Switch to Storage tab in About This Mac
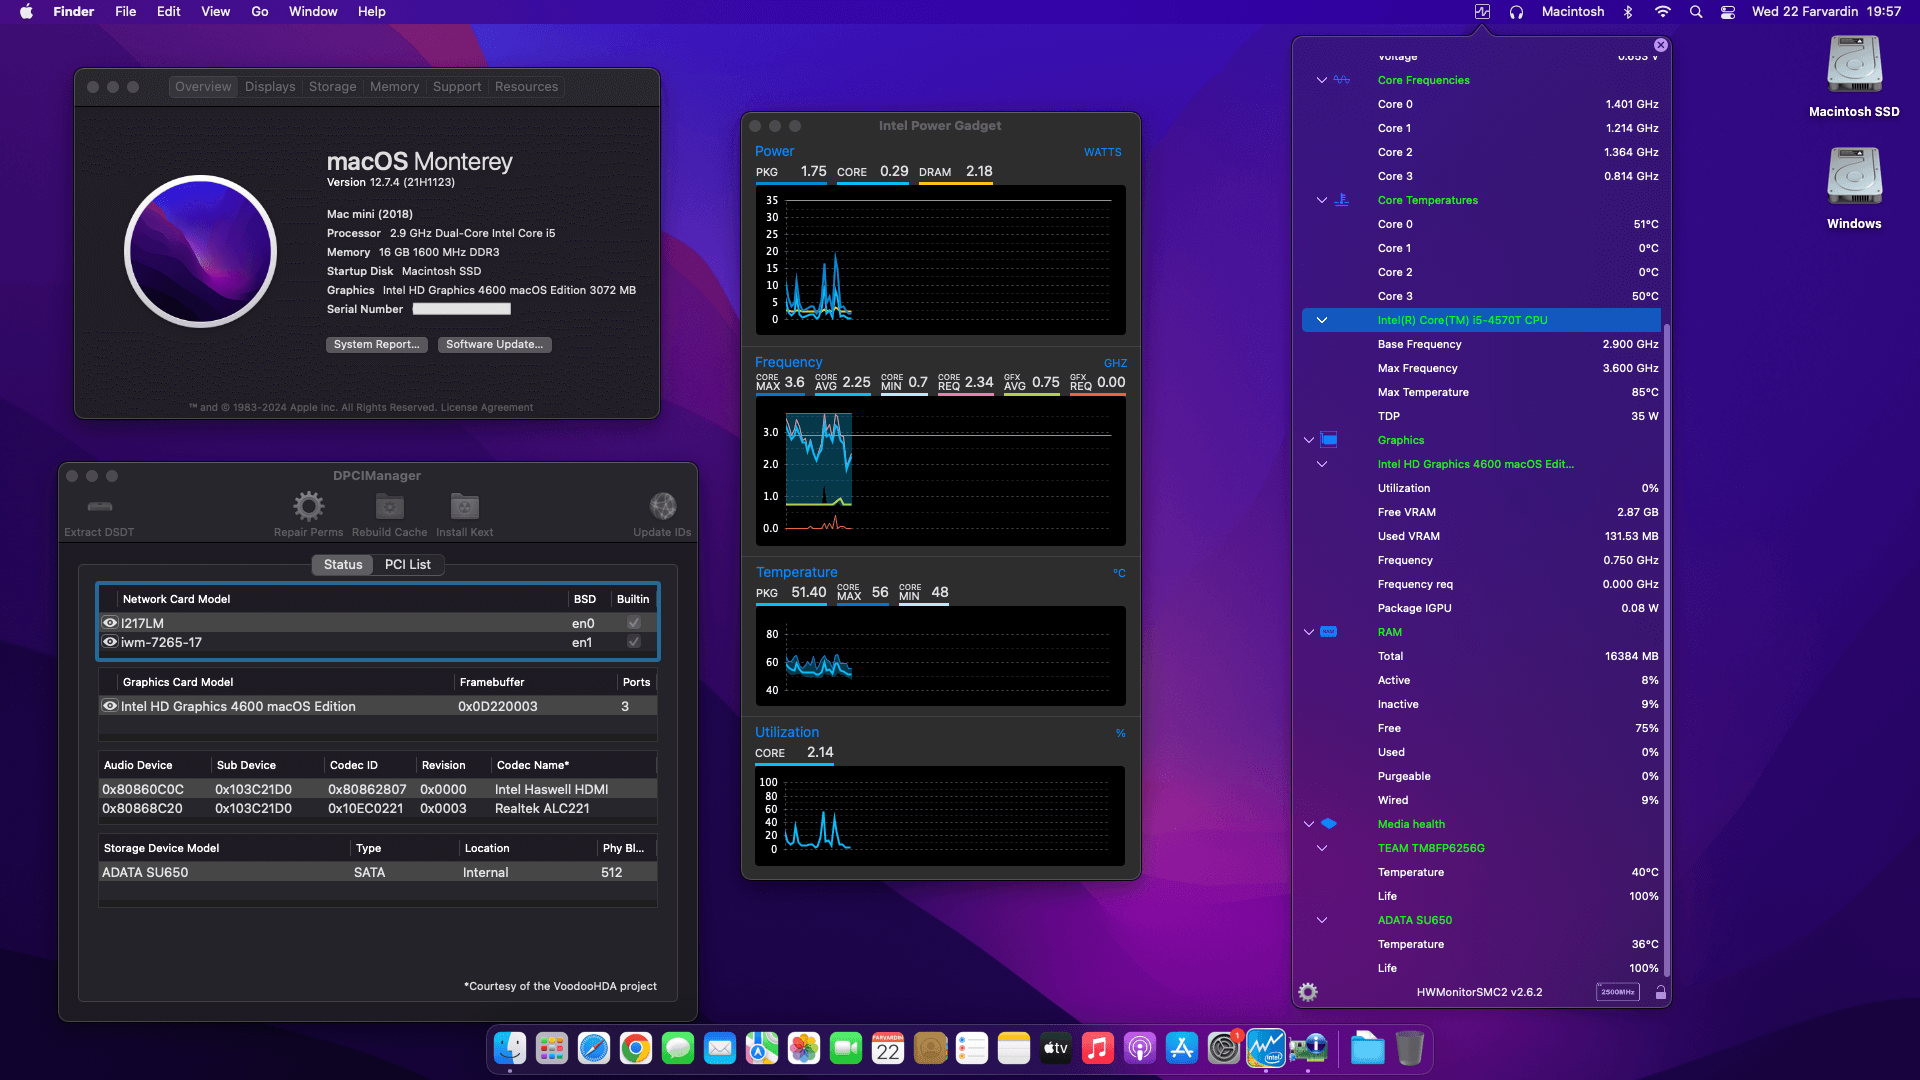Screen dimensions: 1920x1080 pyautogui.click(x=333, y=87)
